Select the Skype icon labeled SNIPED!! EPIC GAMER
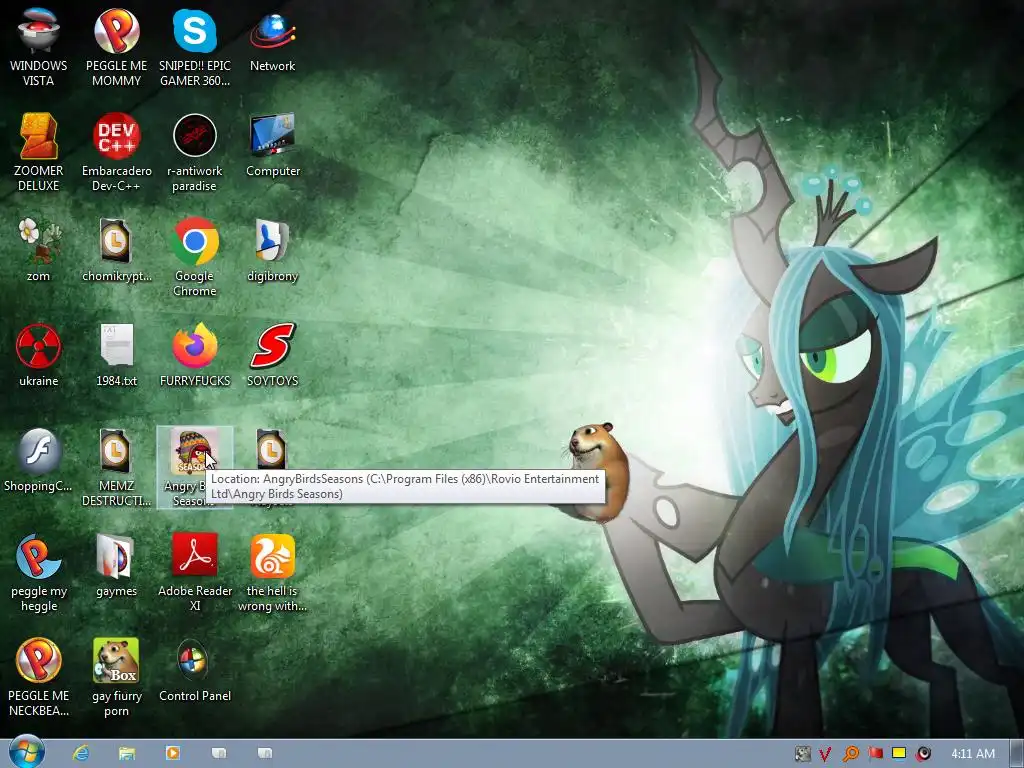 point(195,46)
